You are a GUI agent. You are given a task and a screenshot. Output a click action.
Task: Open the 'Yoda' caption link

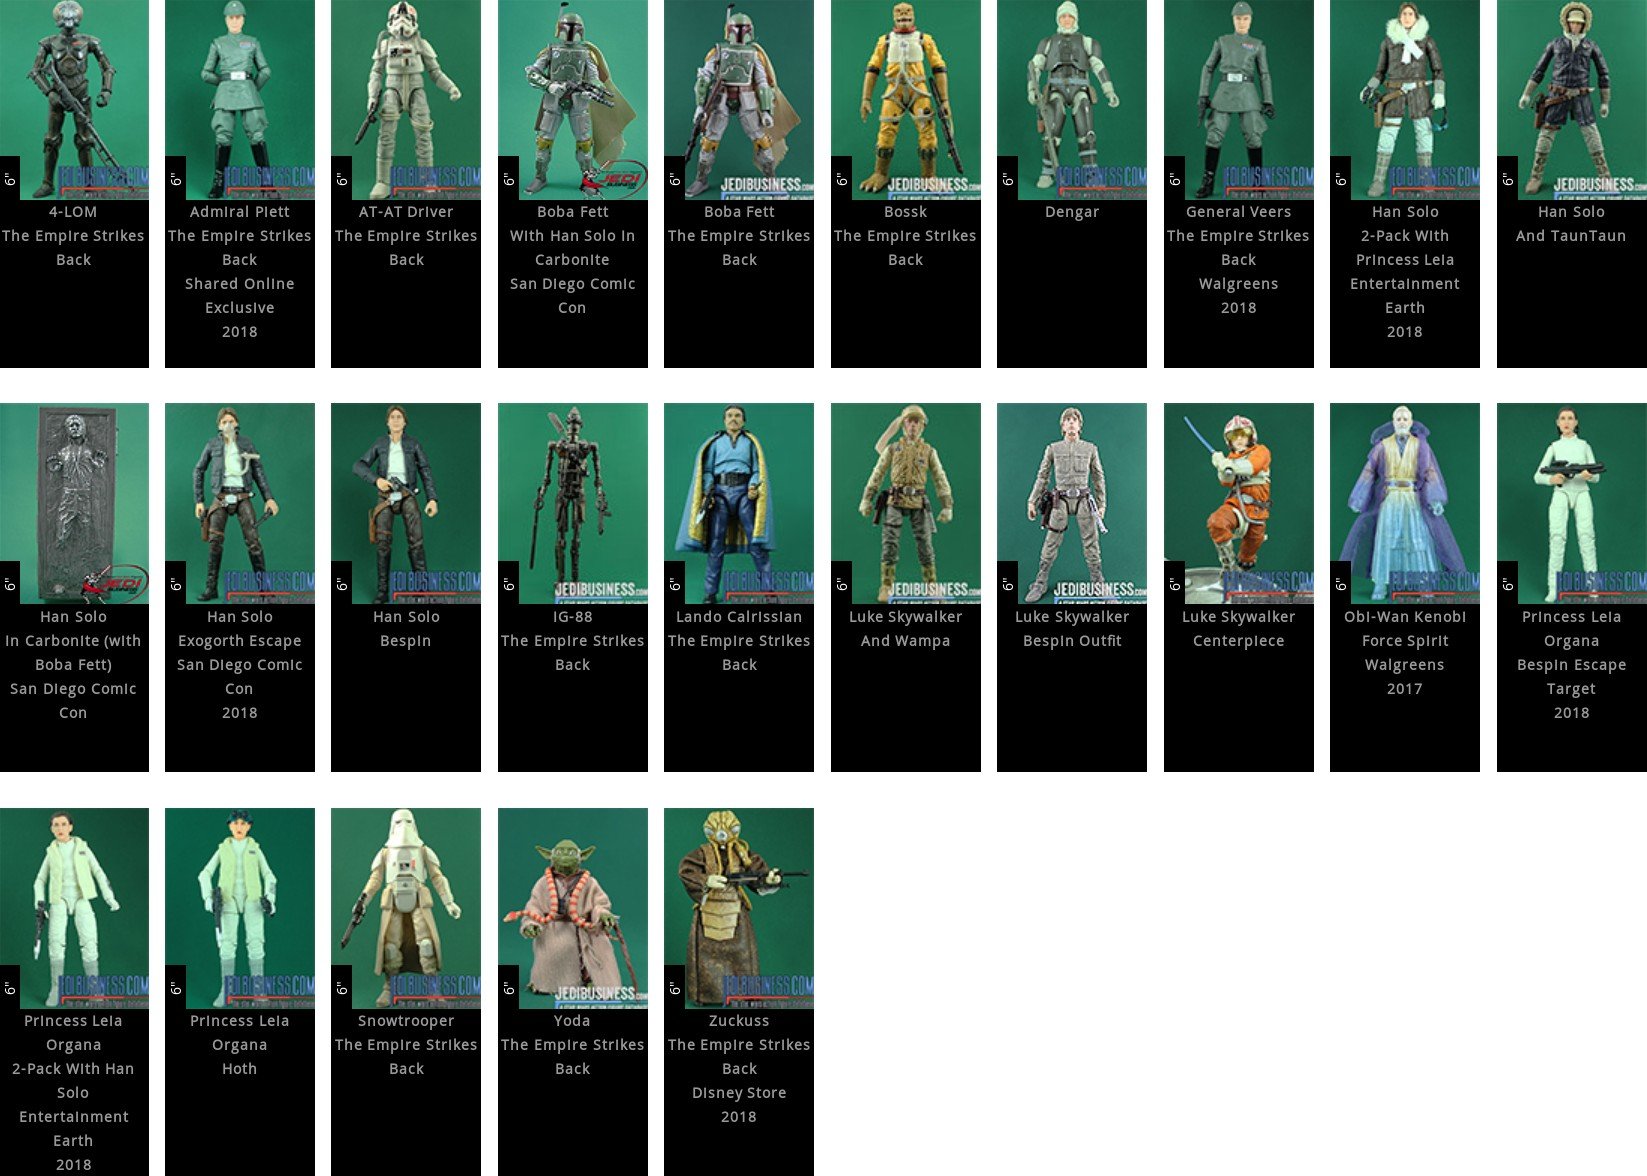pyautogui.click(x=572, y=1021)
